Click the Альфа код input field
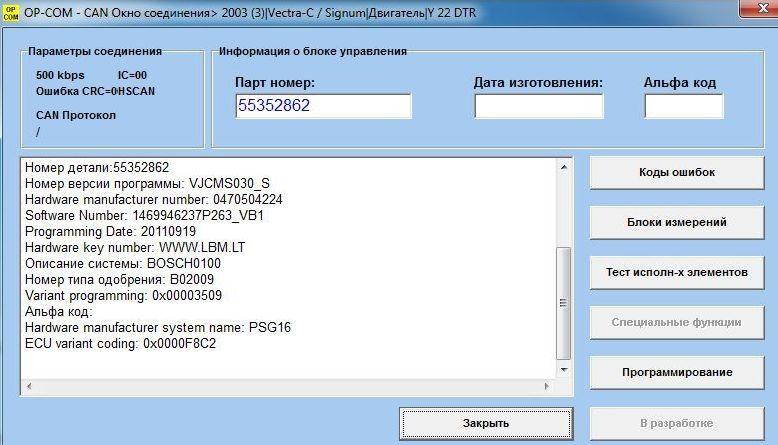Viewport: 778px width, 445px height. tap(684, 106)
